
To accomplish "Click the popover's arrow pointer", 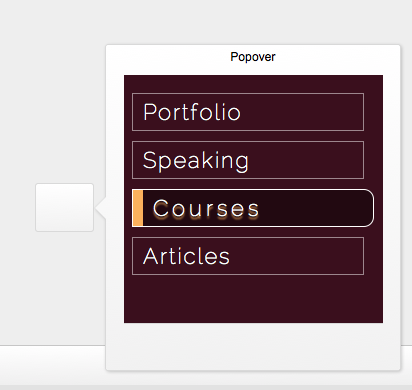I will pyautogui.click(x=100, y=207).
